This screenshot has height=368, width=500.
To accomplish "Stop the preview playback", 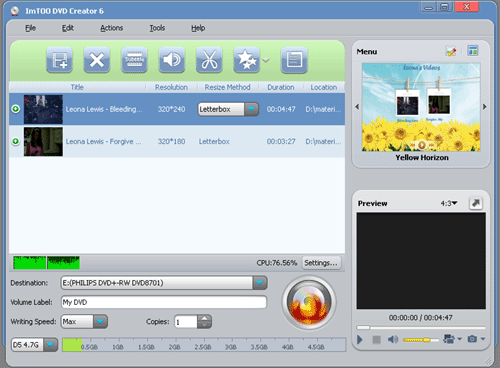I will pos(376,340).
